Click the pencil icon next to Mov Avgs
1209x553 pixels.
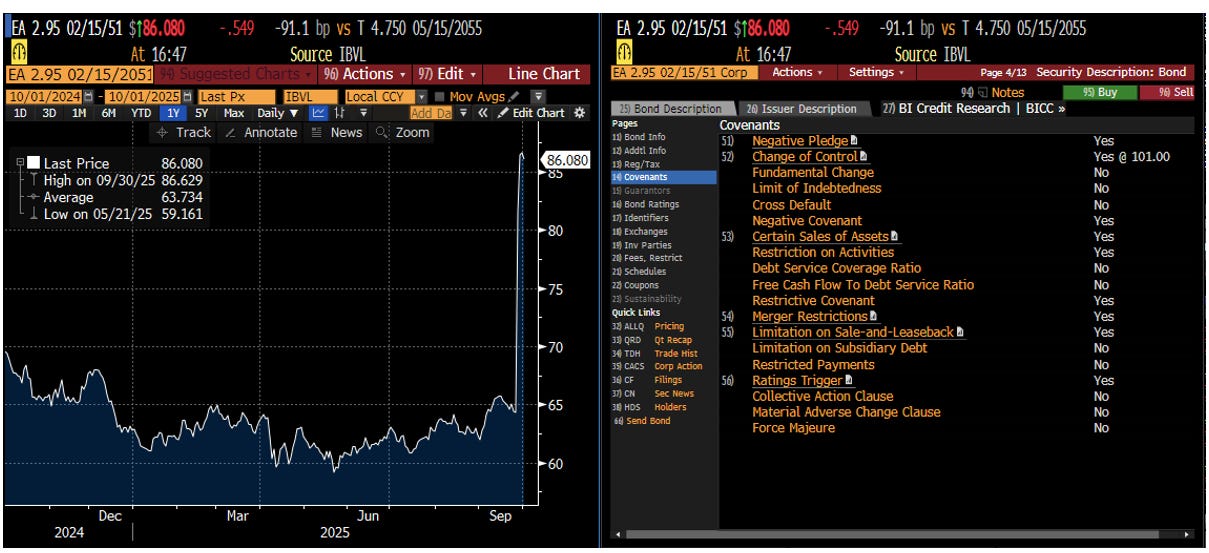pyautogui.click(x=515, y=96)
